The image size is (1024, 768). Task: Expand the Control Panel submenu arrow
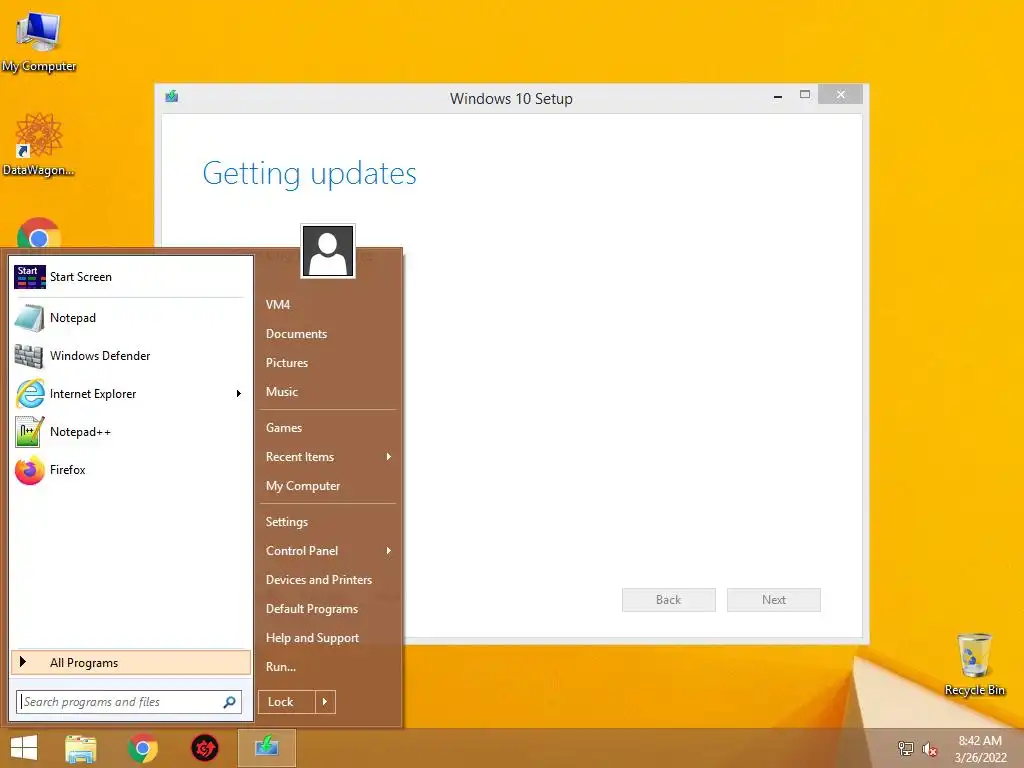[x=389, y=551]
